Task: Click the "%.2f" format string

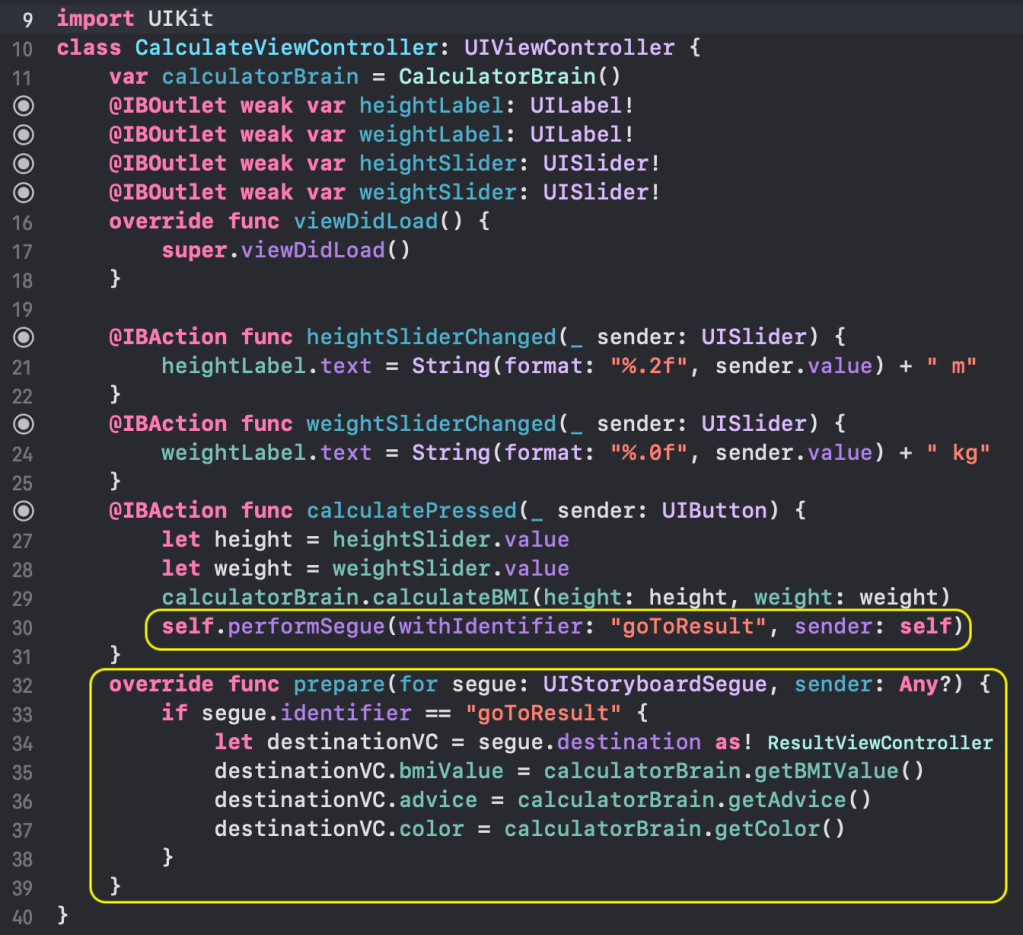Action: [x=649, y=366]
